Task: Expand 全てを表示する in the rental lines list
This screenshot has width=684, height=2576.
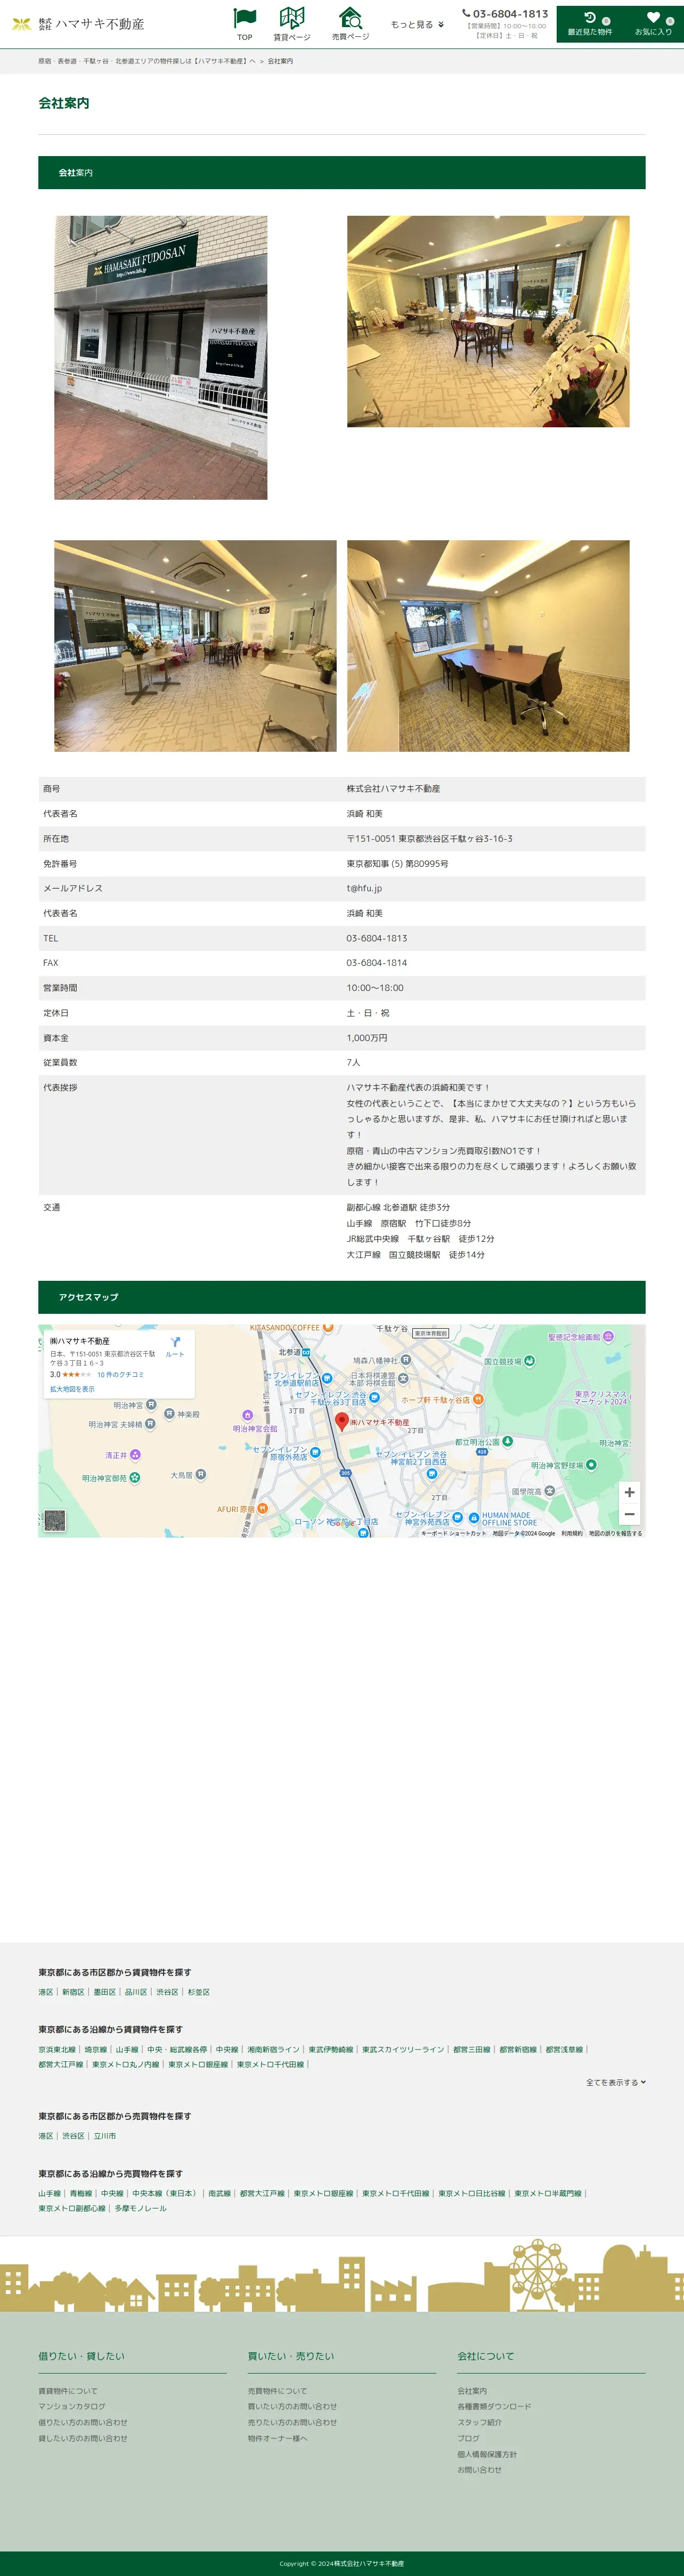Action: 616,2082
